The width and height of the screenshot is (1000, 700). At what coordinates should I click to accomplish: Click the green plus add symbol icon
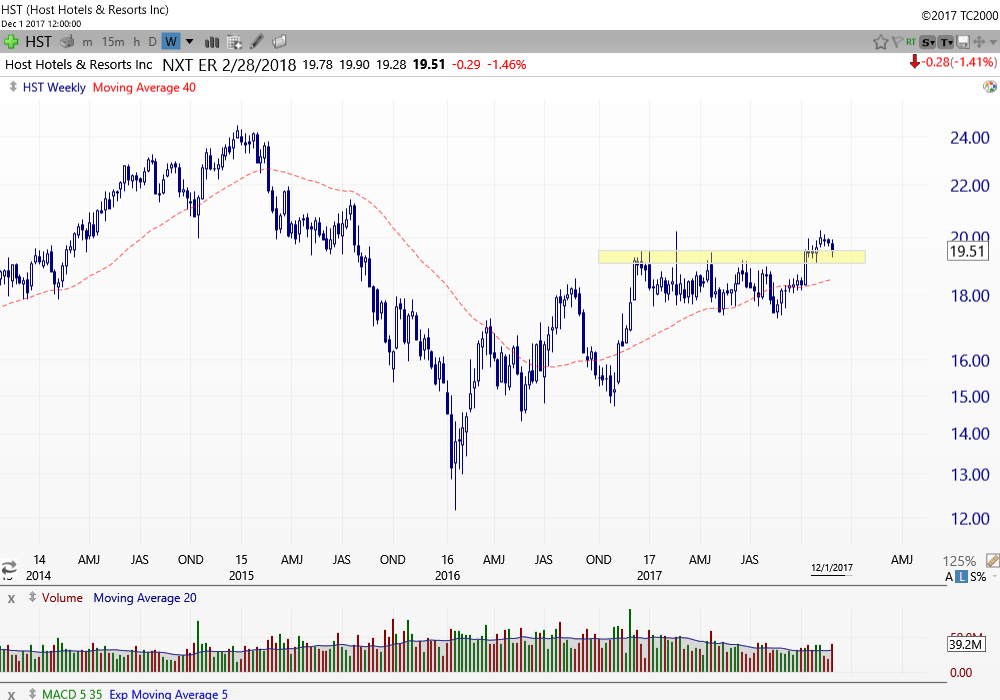[12, 41]
